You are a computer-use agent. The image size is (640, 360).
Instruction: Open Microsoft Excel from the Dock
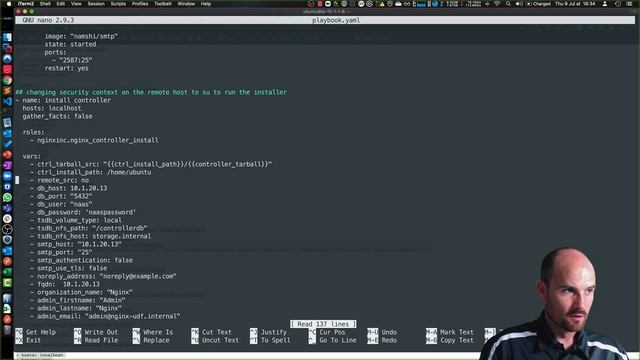(7, 272)
